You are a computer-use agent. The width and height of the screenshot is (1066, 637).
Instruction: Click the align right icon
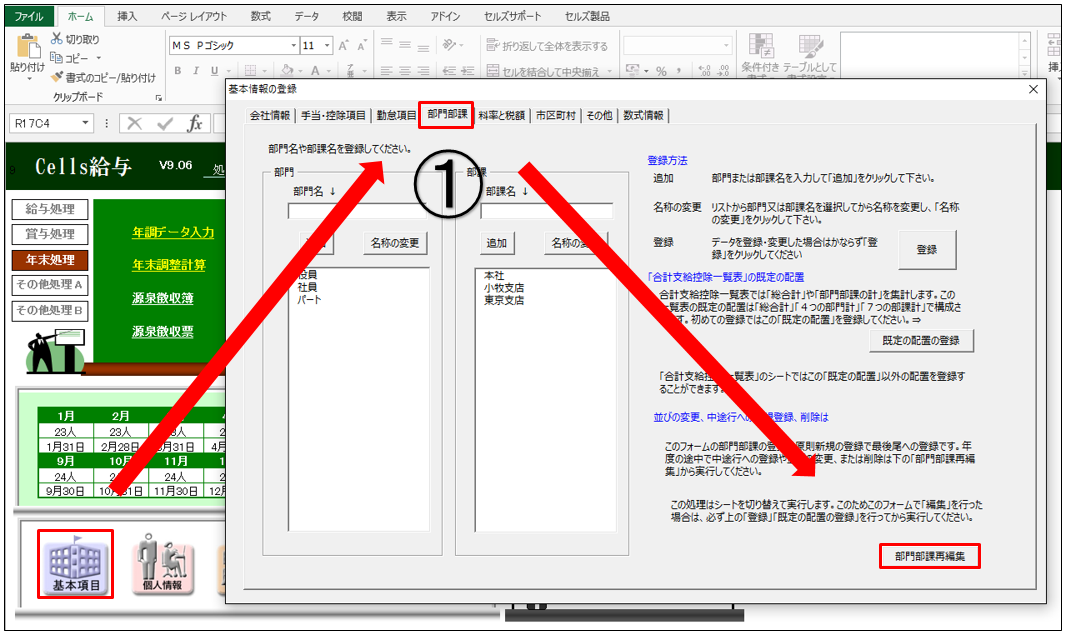click(423, 71)
